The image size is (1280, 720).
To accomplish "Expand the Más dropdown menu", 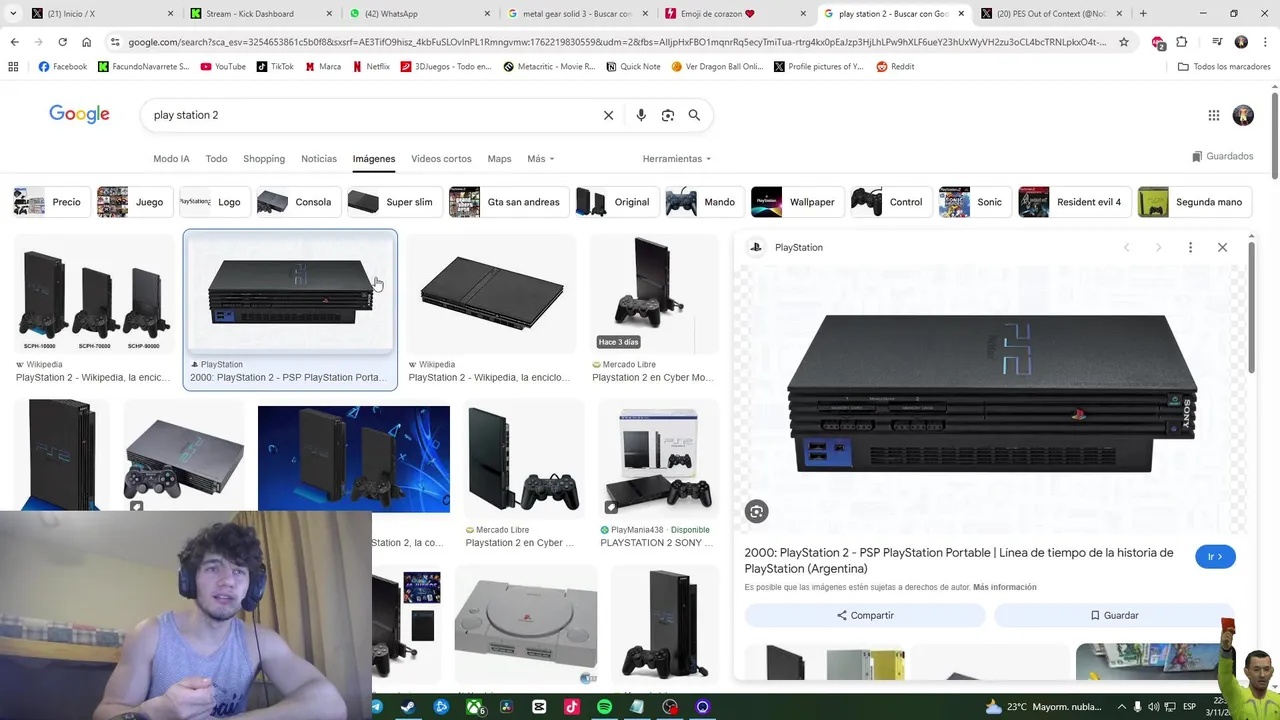I will (541, 159).
